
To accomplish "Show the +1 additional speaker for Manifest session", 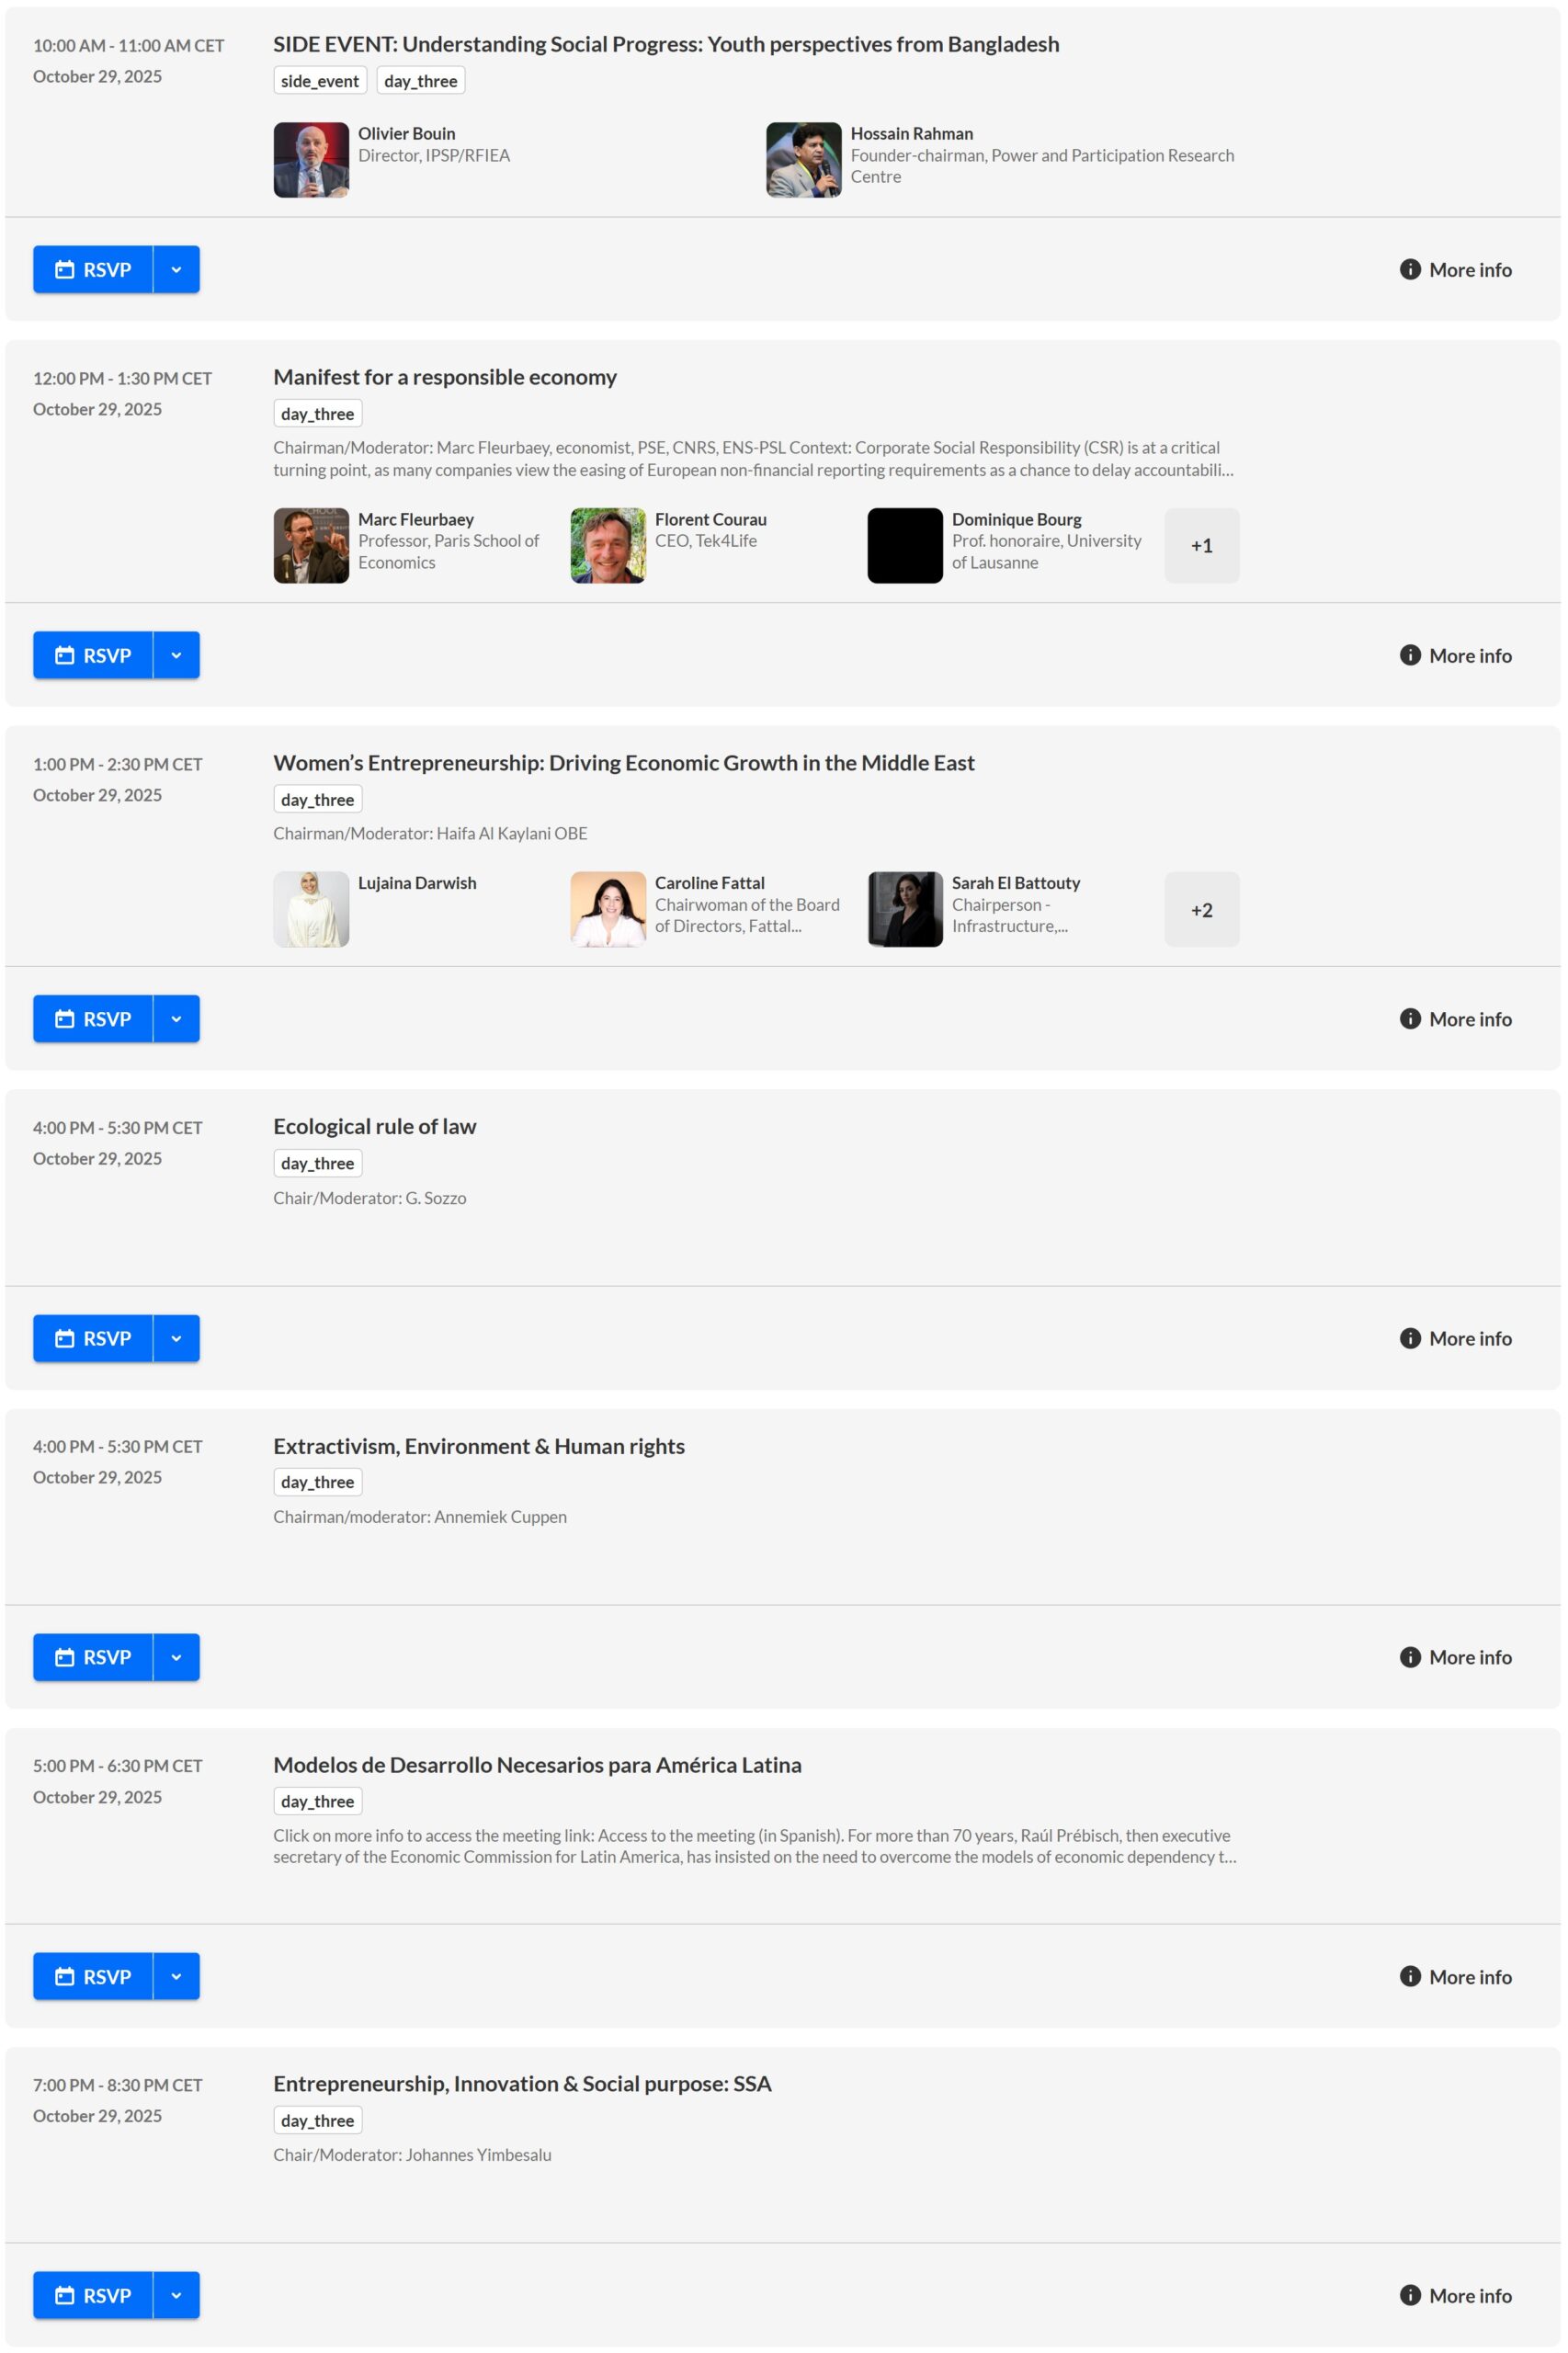I will pyautogui.click(x=1201, y=545).
